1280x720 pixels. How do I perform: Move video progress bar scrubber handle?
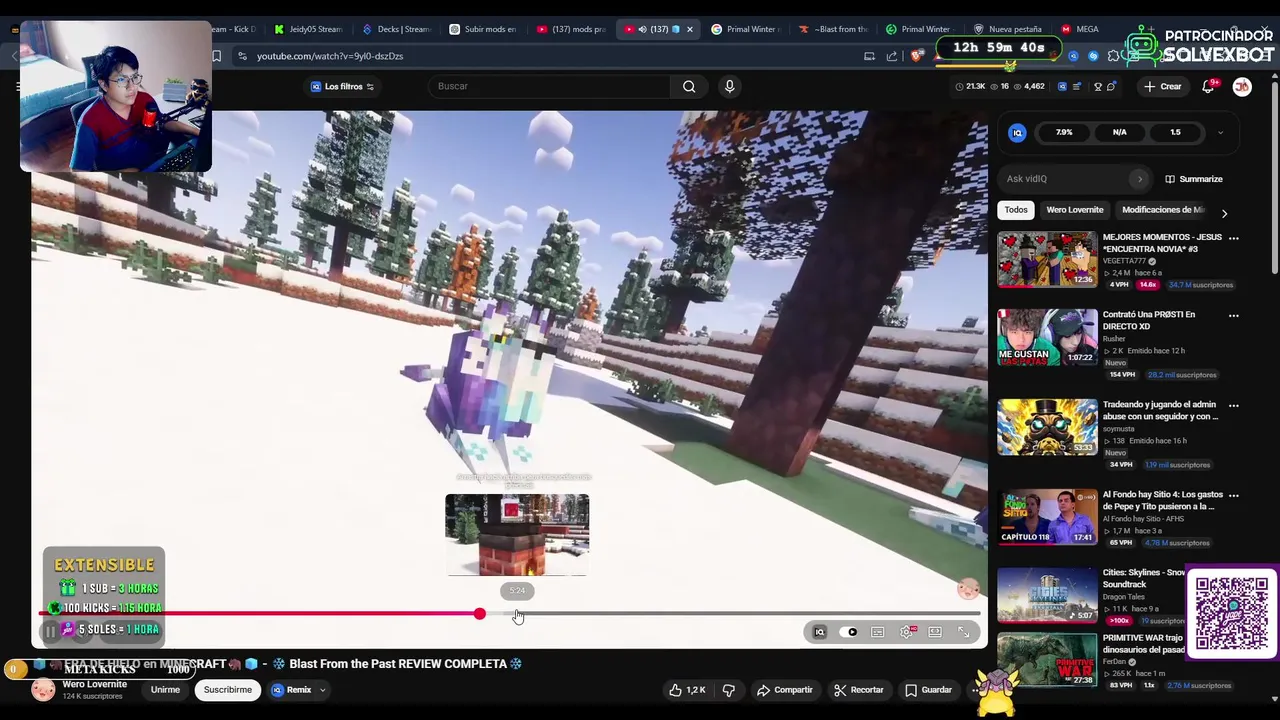click(480, 614)
